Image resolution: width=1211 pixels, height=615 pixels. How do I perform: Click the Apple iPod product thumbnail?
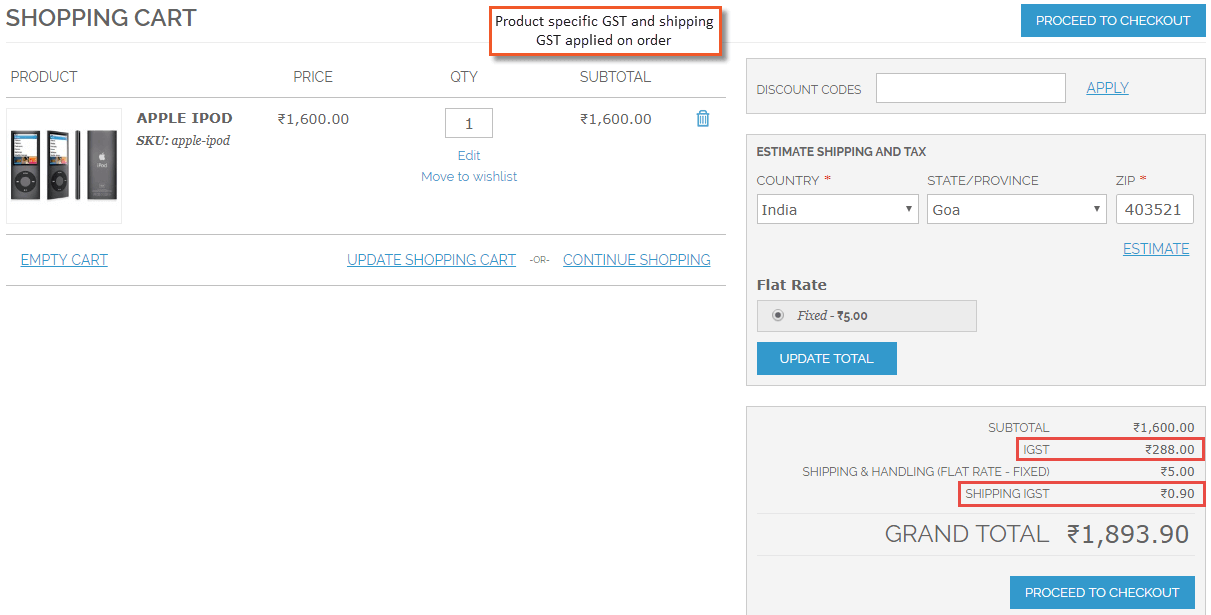pos(64,166)
